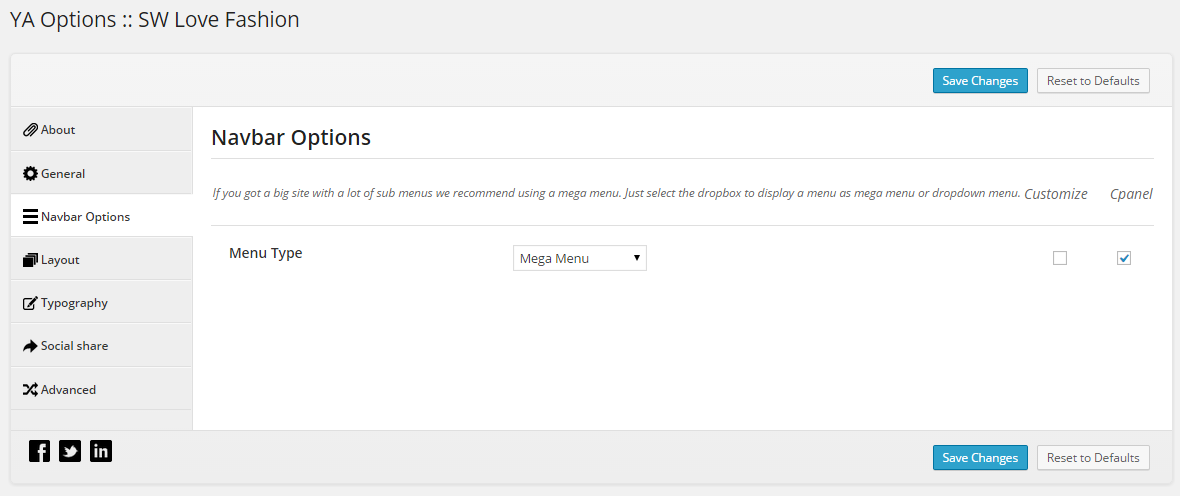
Task: Open the Mega Menu type dropdown
Action: click(x=579, y=258)
